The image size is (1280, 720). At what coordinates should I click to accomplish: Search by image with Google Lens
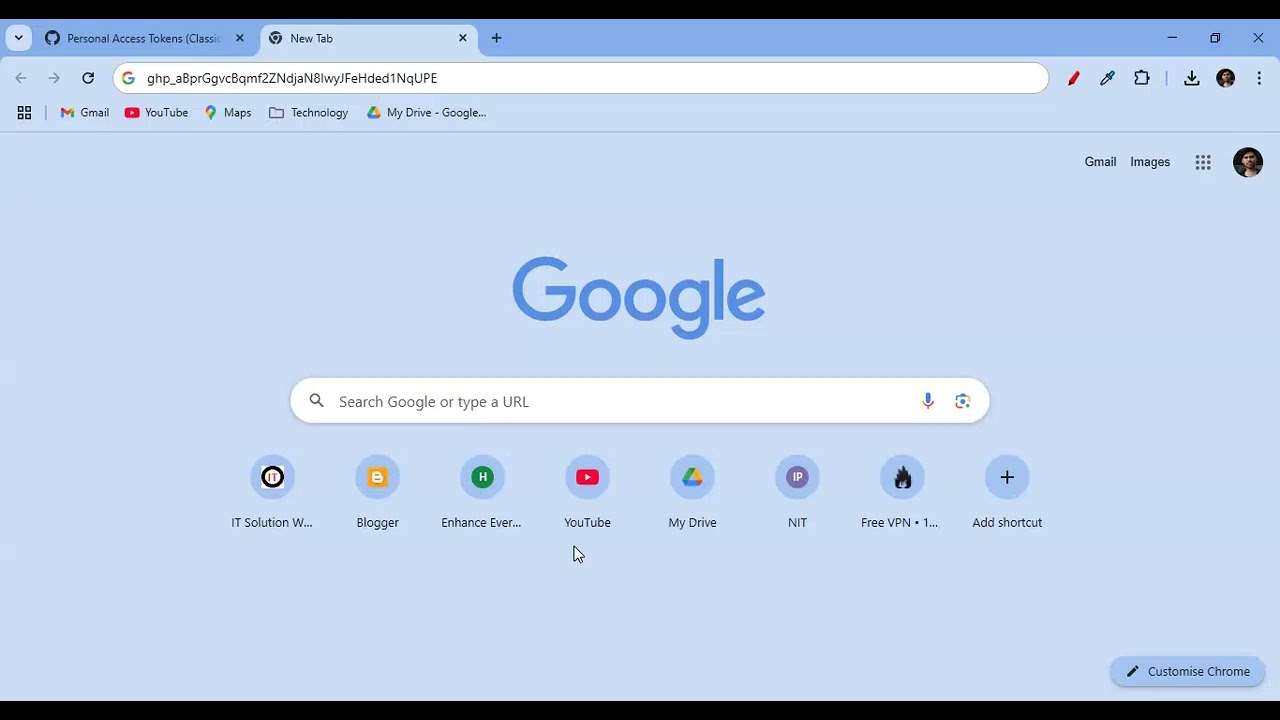(x=963, y=401)
